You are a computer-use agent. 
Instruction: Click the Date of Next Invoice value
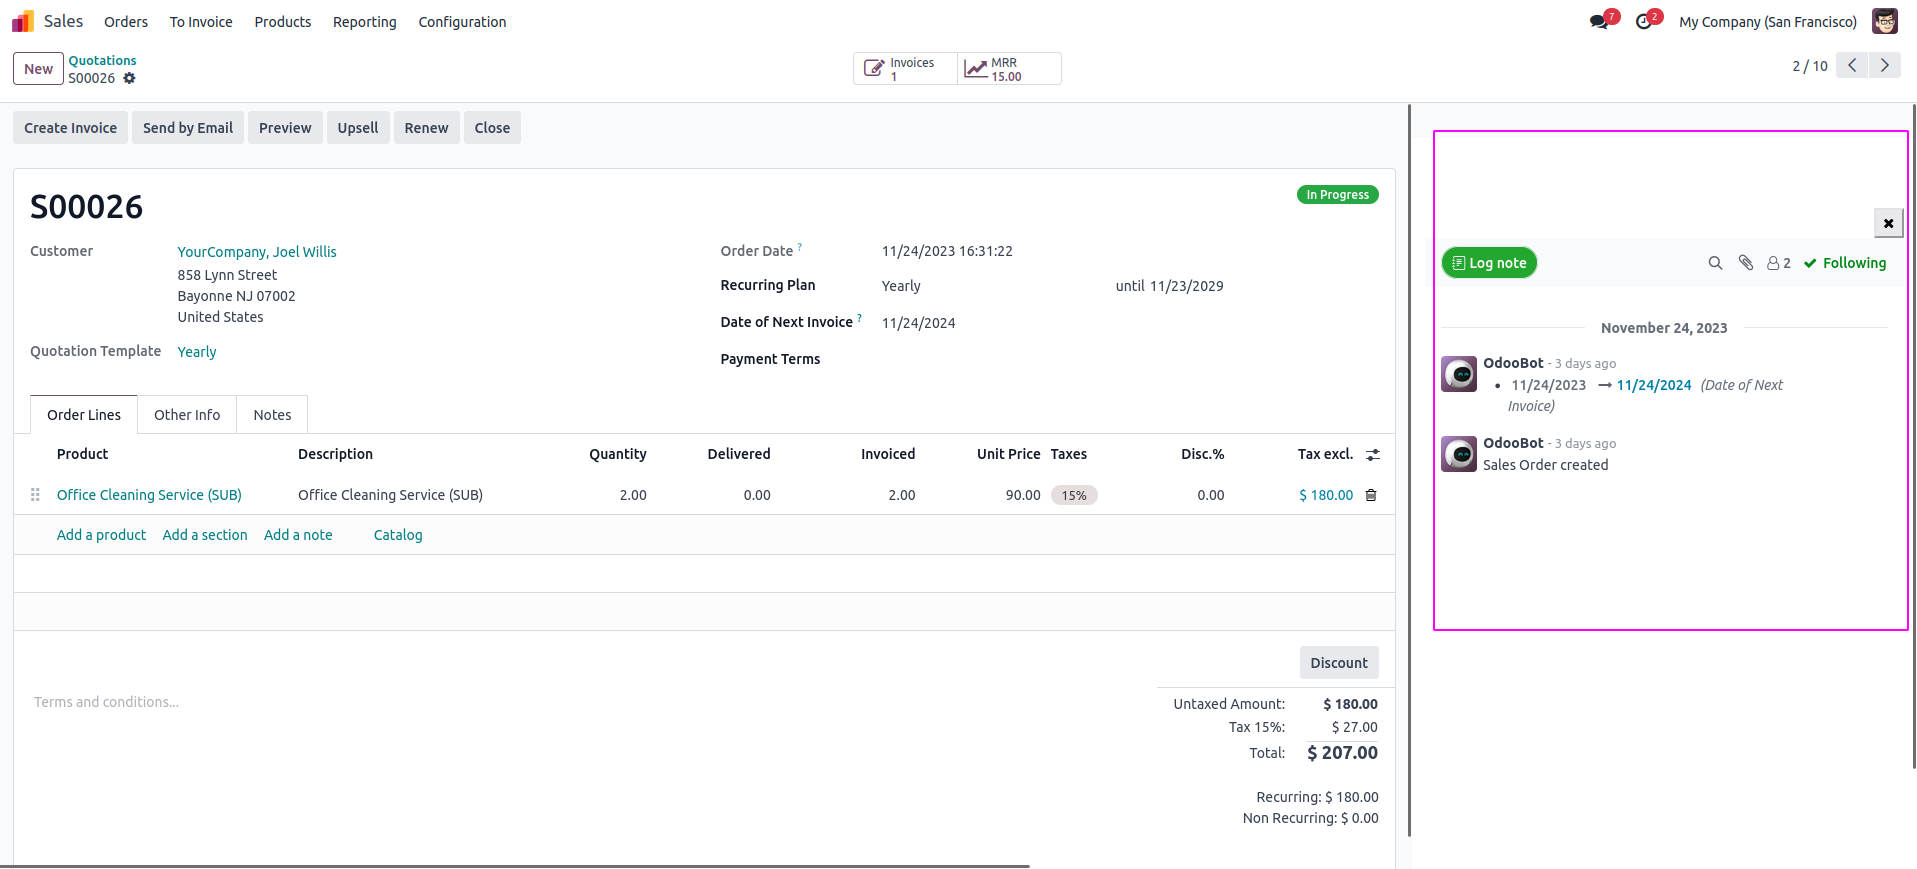pyautogui.click(x=918, y=323)
